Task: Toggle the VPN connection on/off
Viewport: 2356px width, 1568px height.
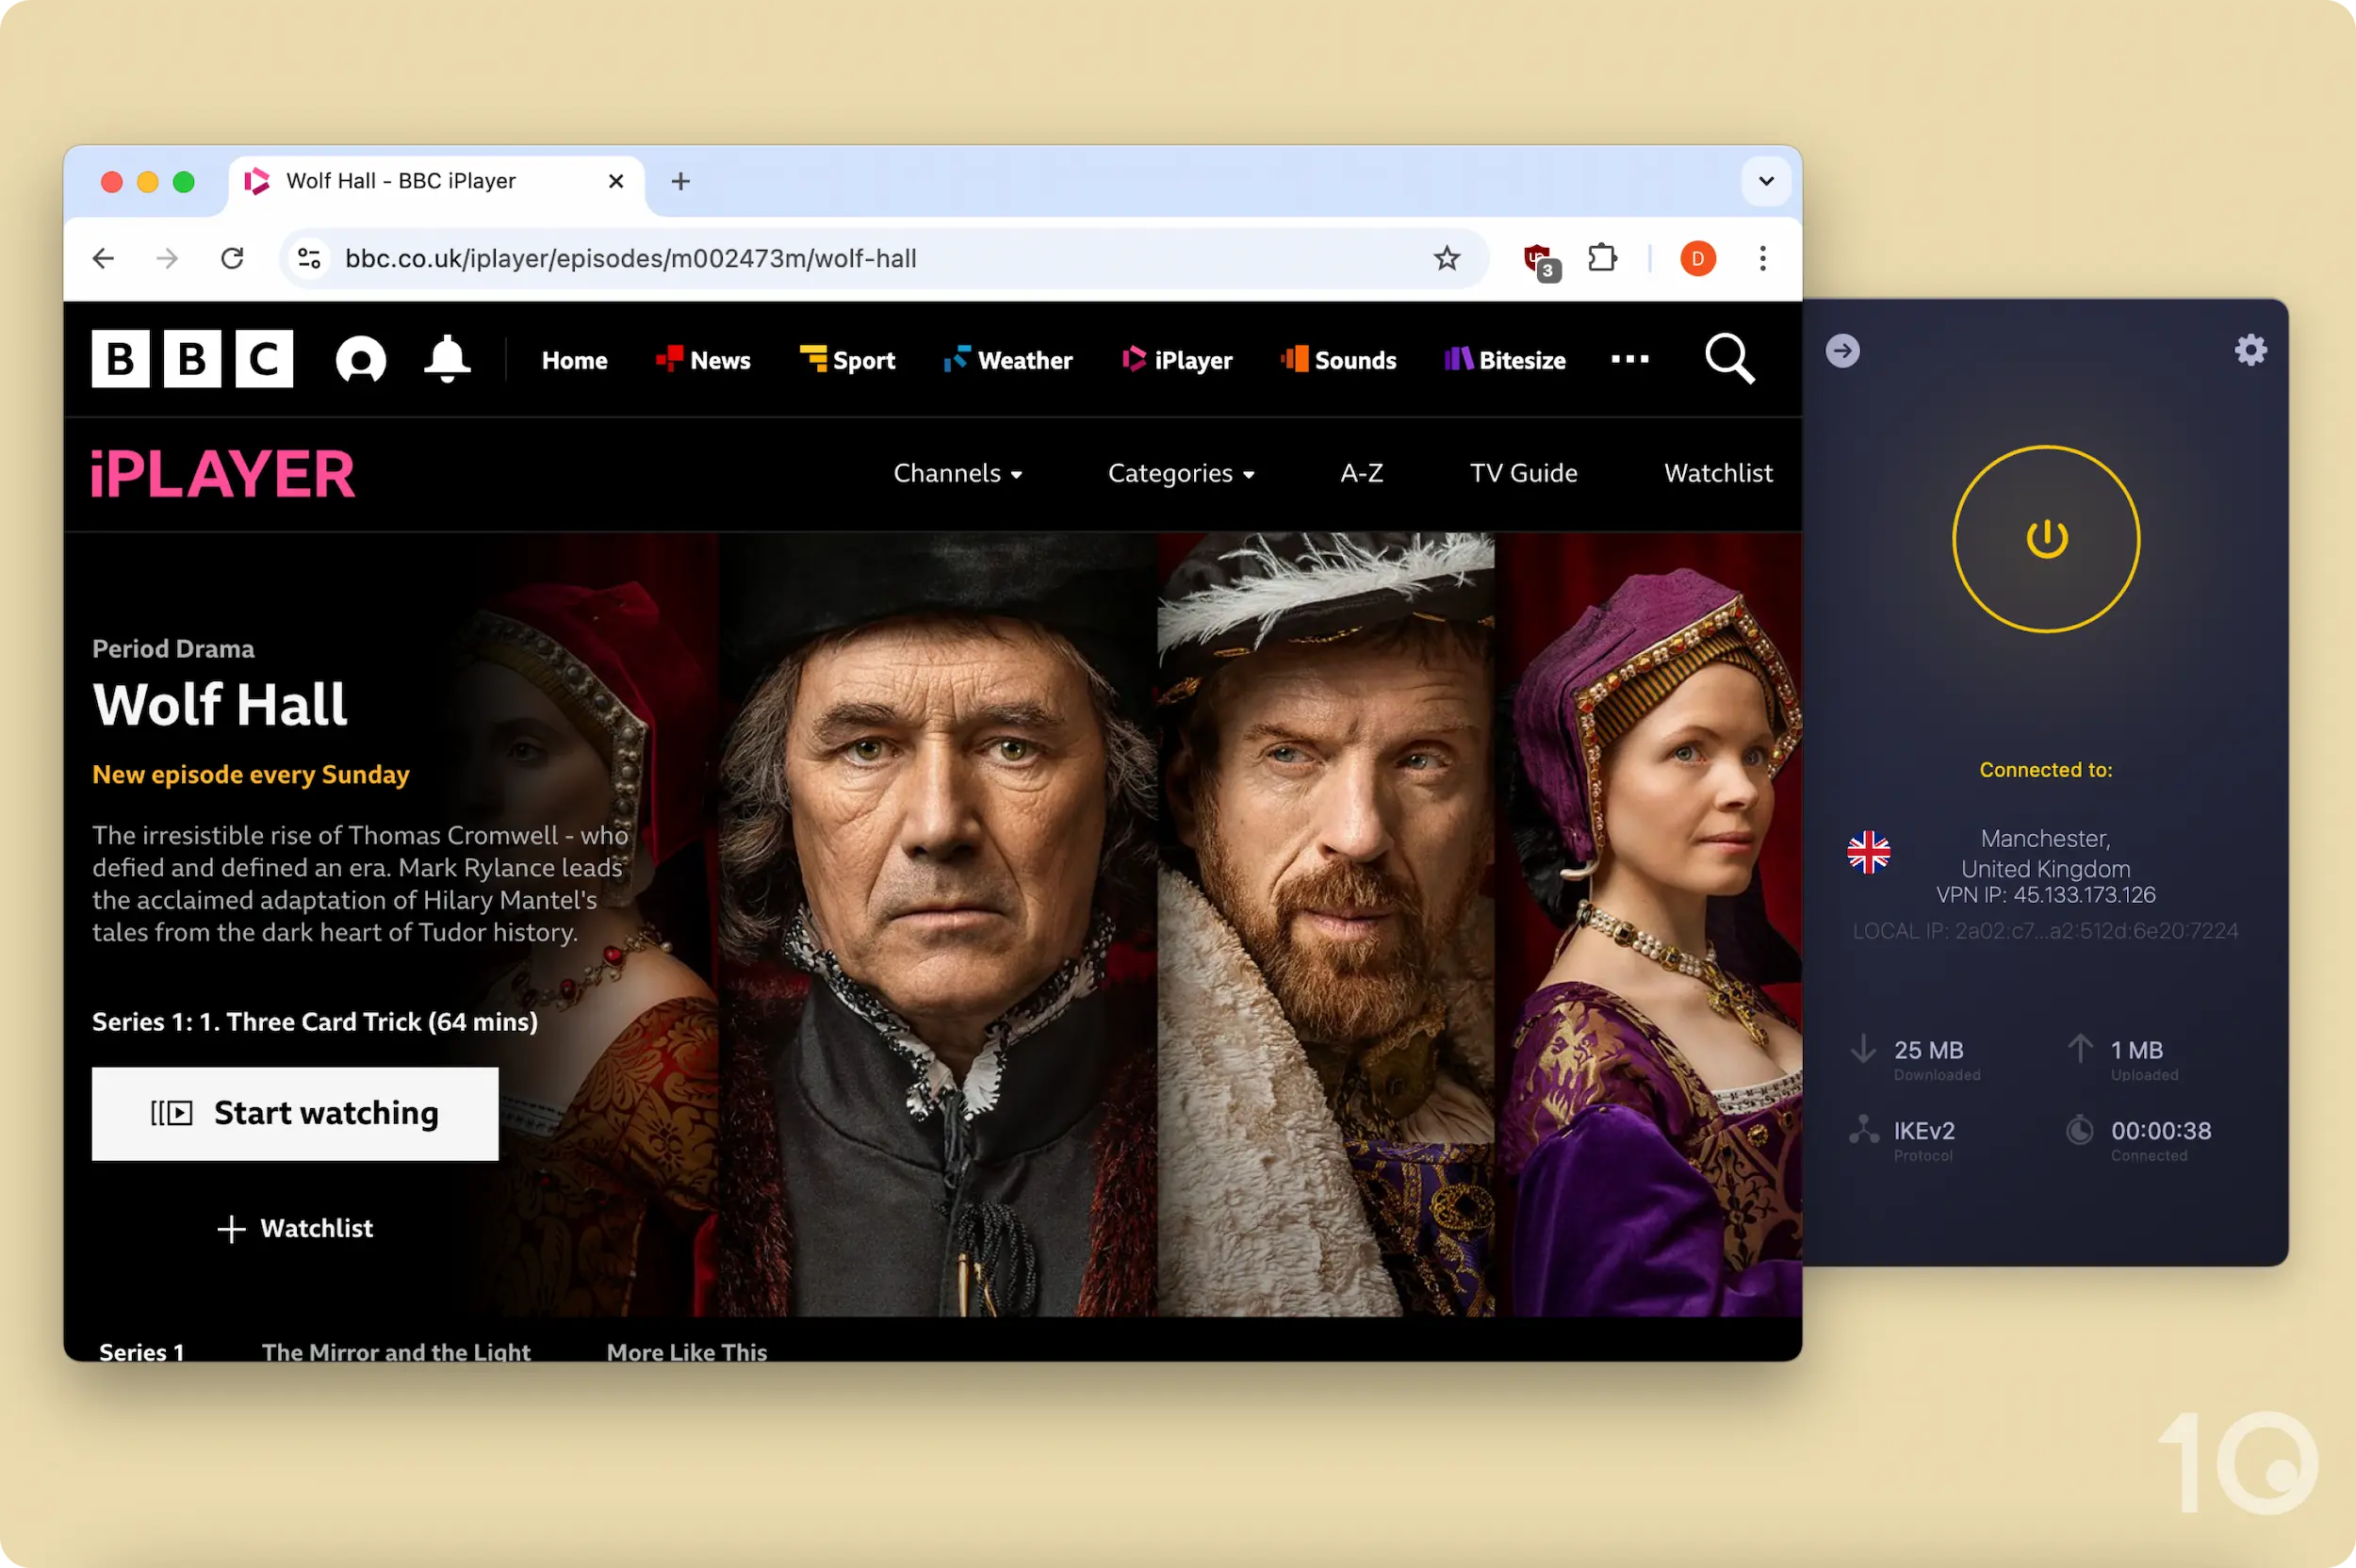Action: (2046, 539)
